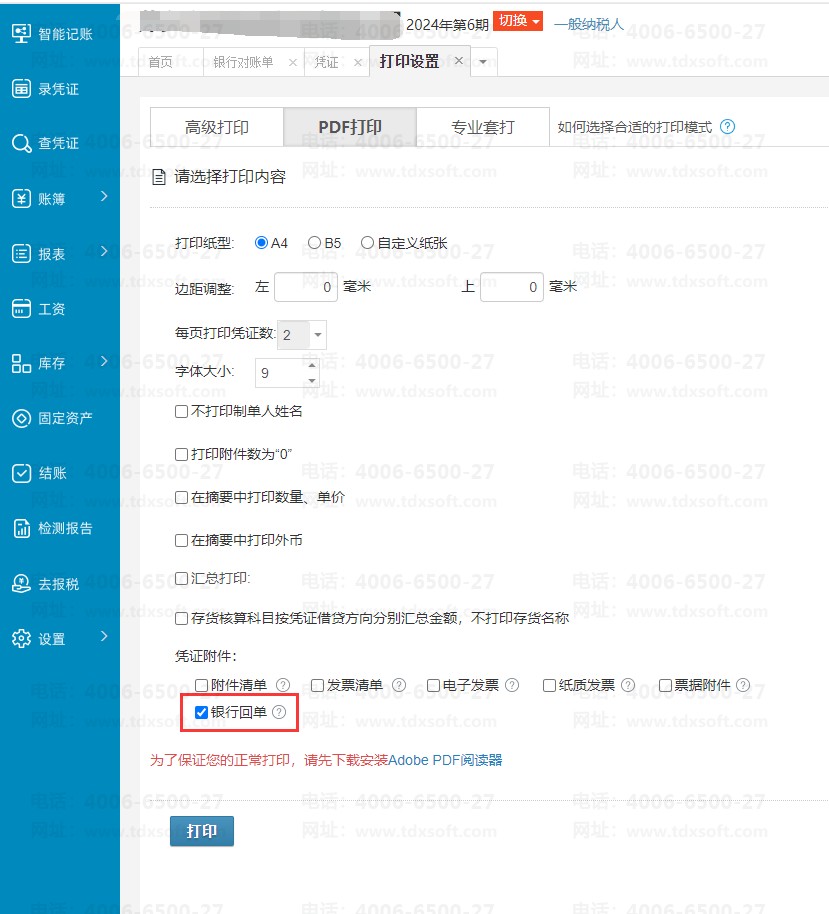Open the 检测报告 report icon
Image resolution: width=829 pixels, height=914 pixels.
(x=21, y=528)
